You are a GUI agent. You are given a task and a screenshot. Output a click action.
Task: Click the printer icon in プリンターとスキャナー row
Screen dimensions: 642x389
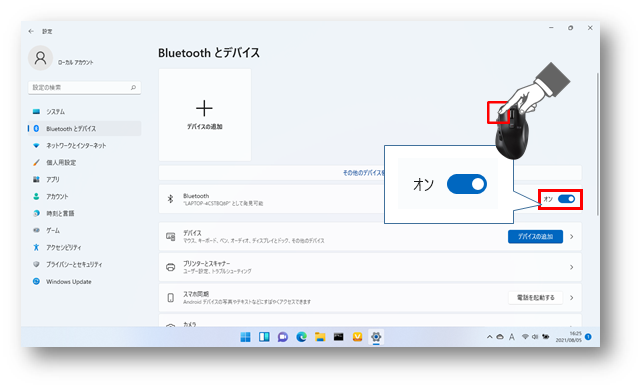pyautogui.click(x=171, y=267)
